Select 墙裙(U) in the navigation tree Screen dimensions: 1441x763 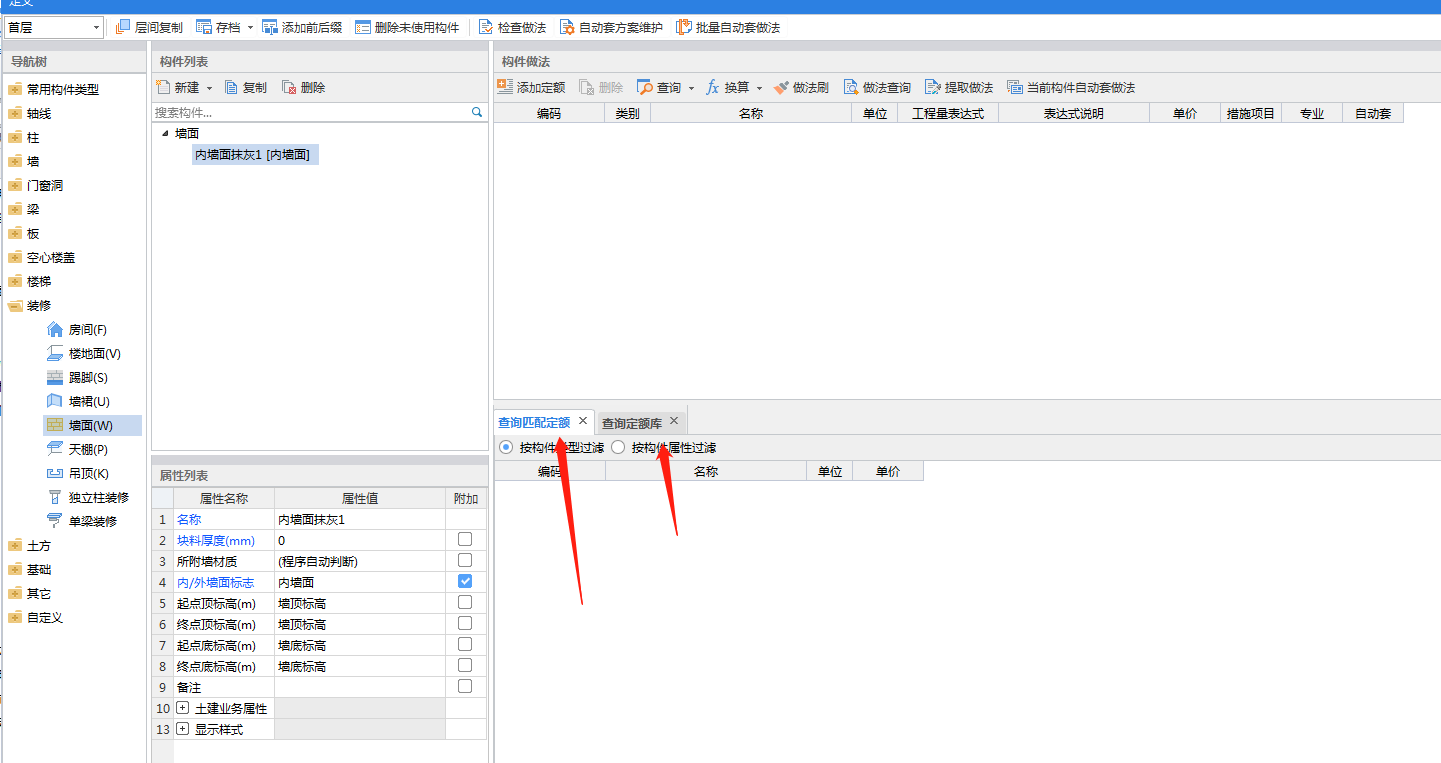[79, 401]
